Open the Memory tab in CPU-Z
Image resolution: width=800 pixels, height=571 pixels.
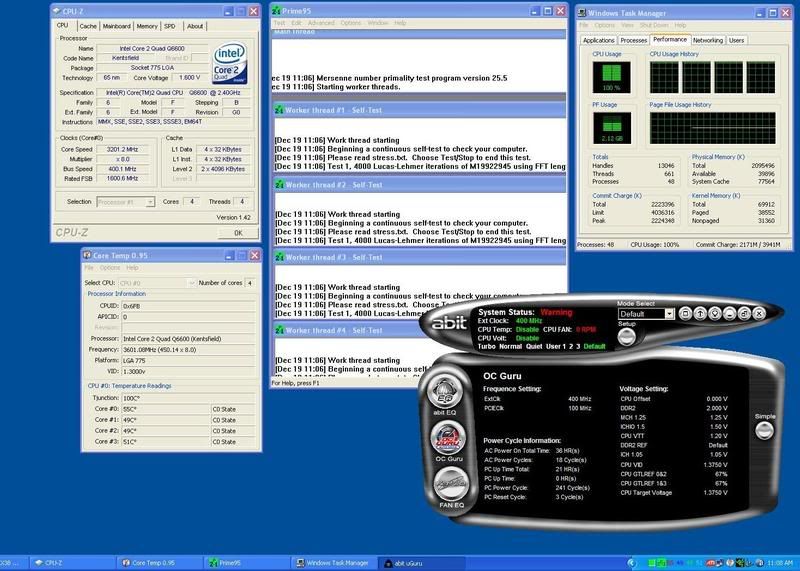[147, 26]
